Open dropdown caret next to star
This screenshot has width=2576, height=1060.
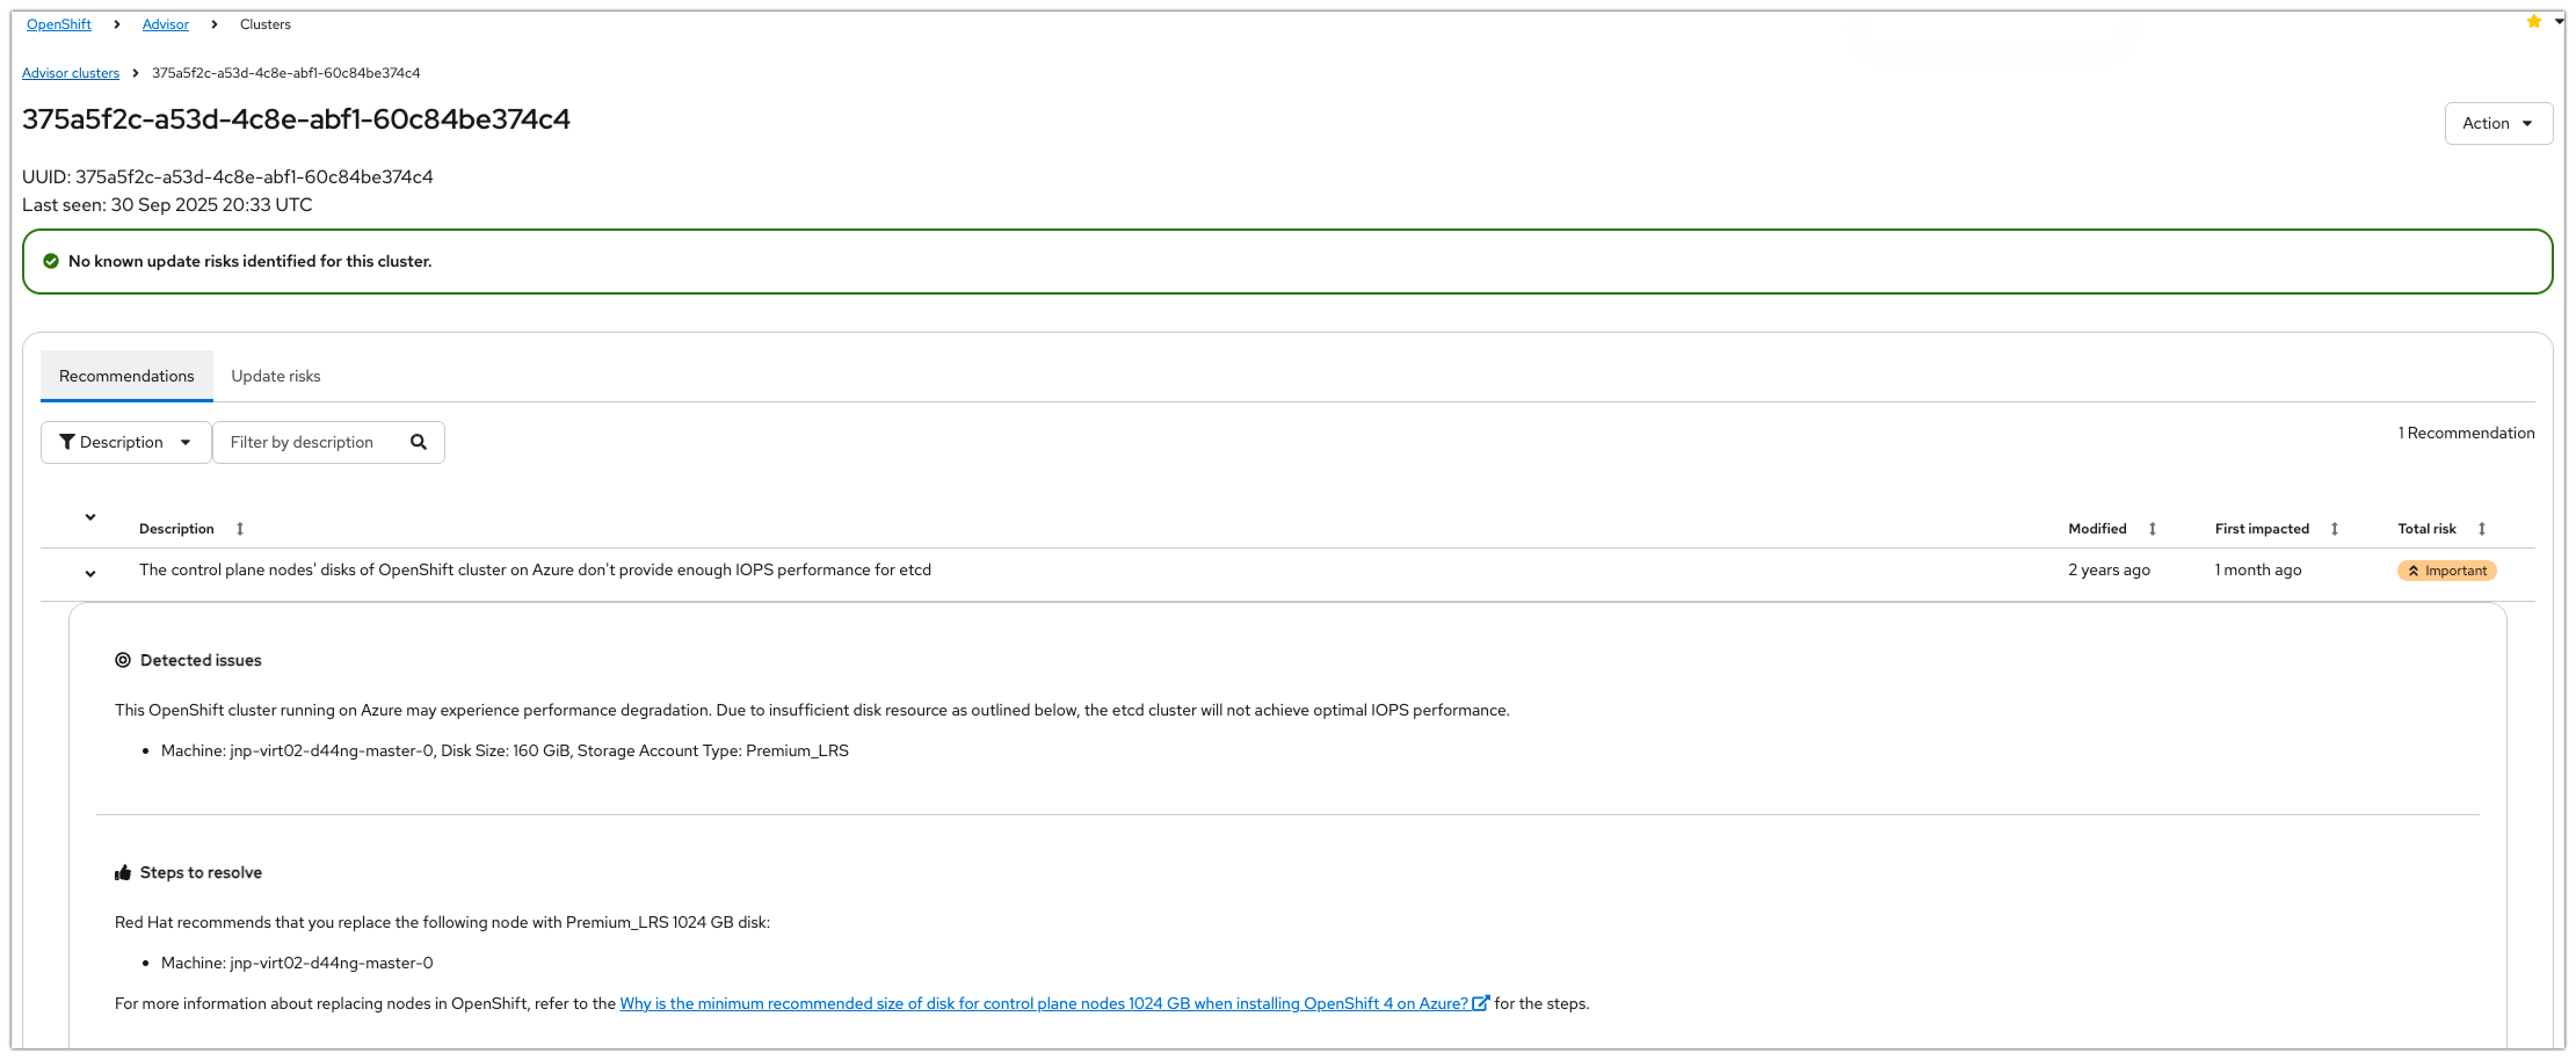[x=2559, y=21]
